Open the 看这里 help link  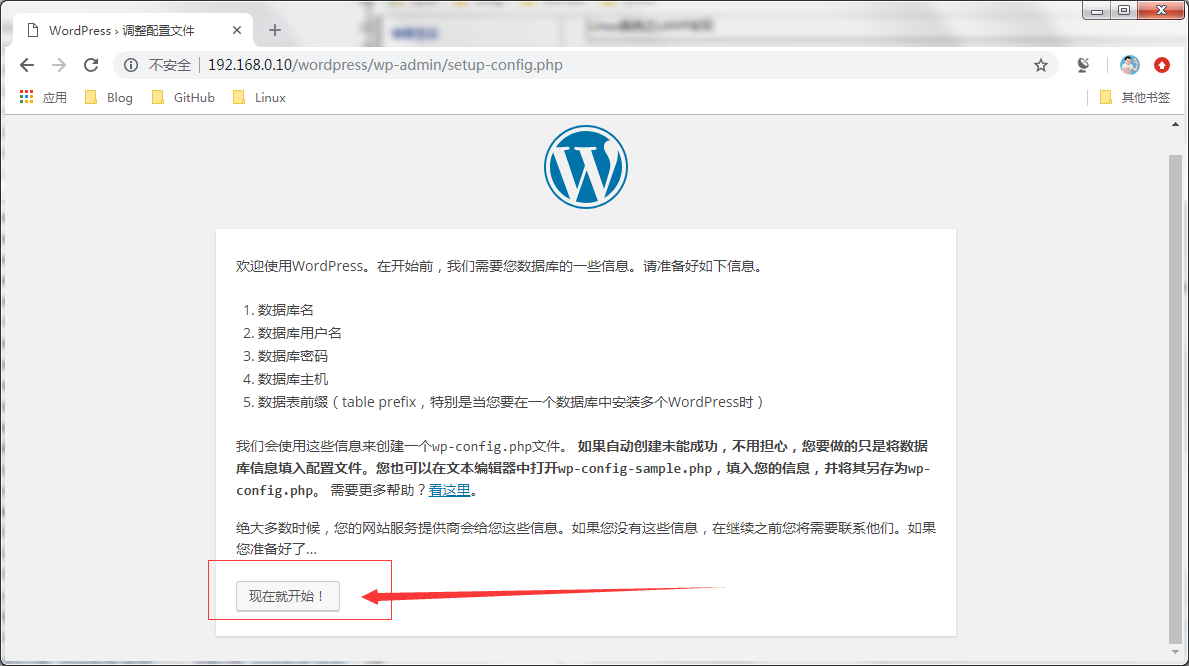tap(449, 491)
